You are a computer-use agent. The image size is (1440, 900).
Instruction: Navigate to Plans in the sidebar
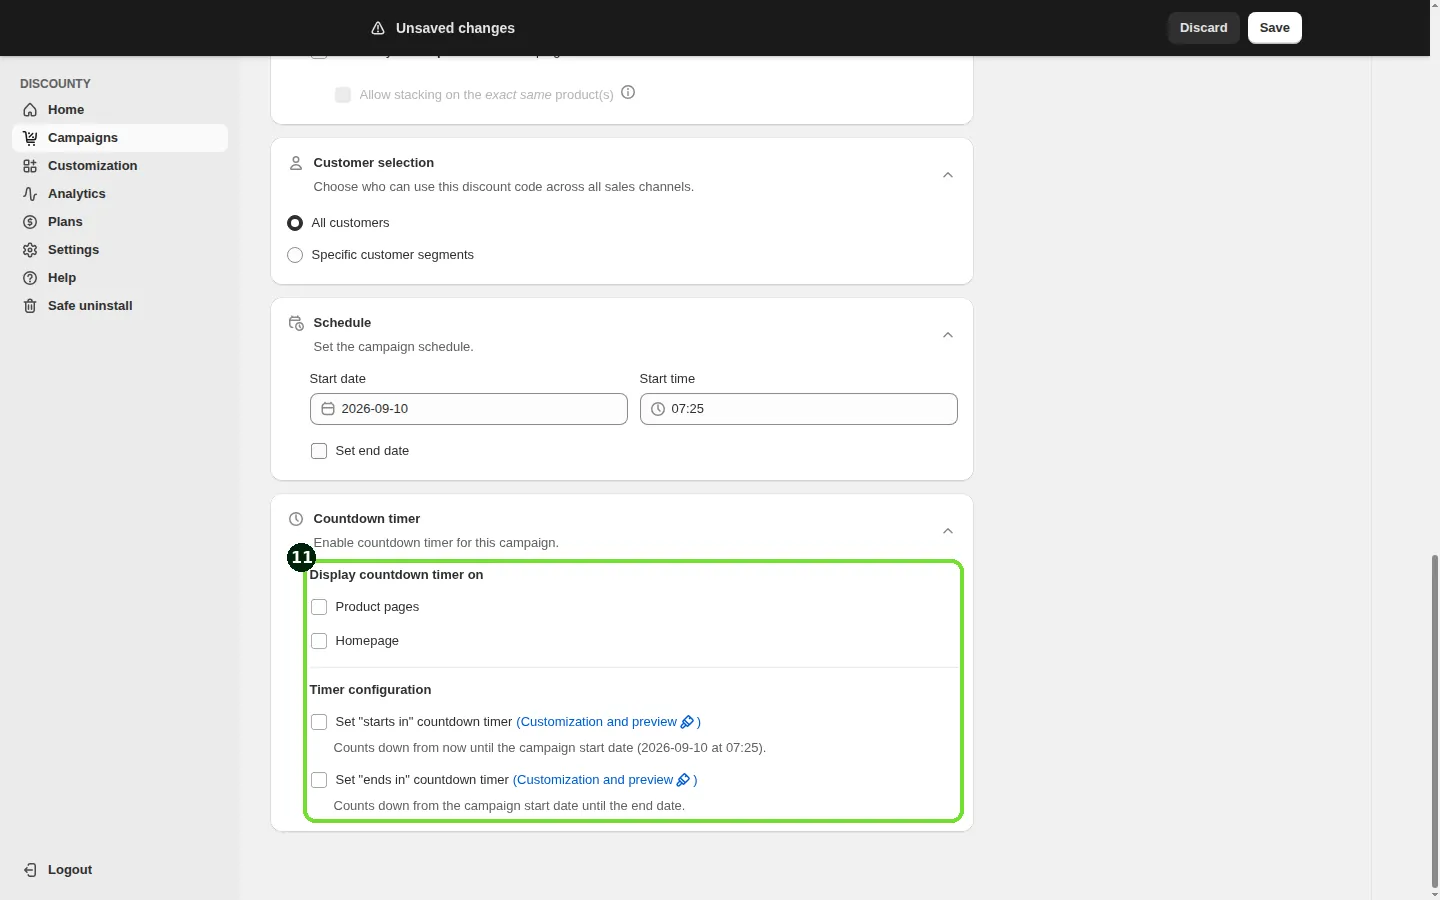tap(120, 222)
